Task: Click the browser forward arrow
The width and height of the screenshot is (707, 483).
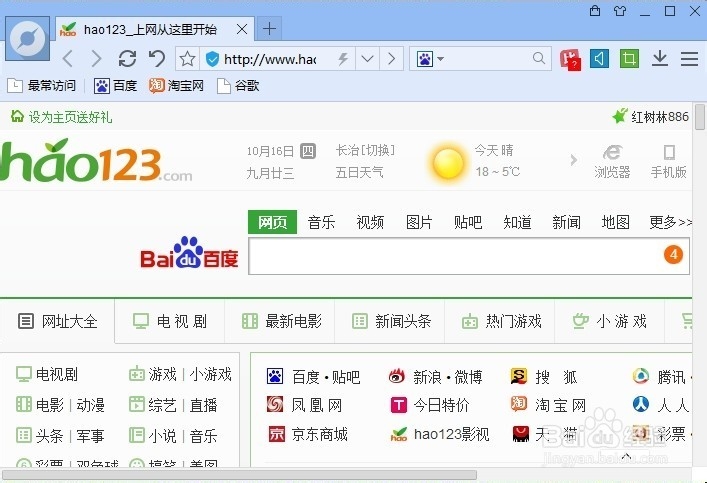Action: click(x=96, y=59)
